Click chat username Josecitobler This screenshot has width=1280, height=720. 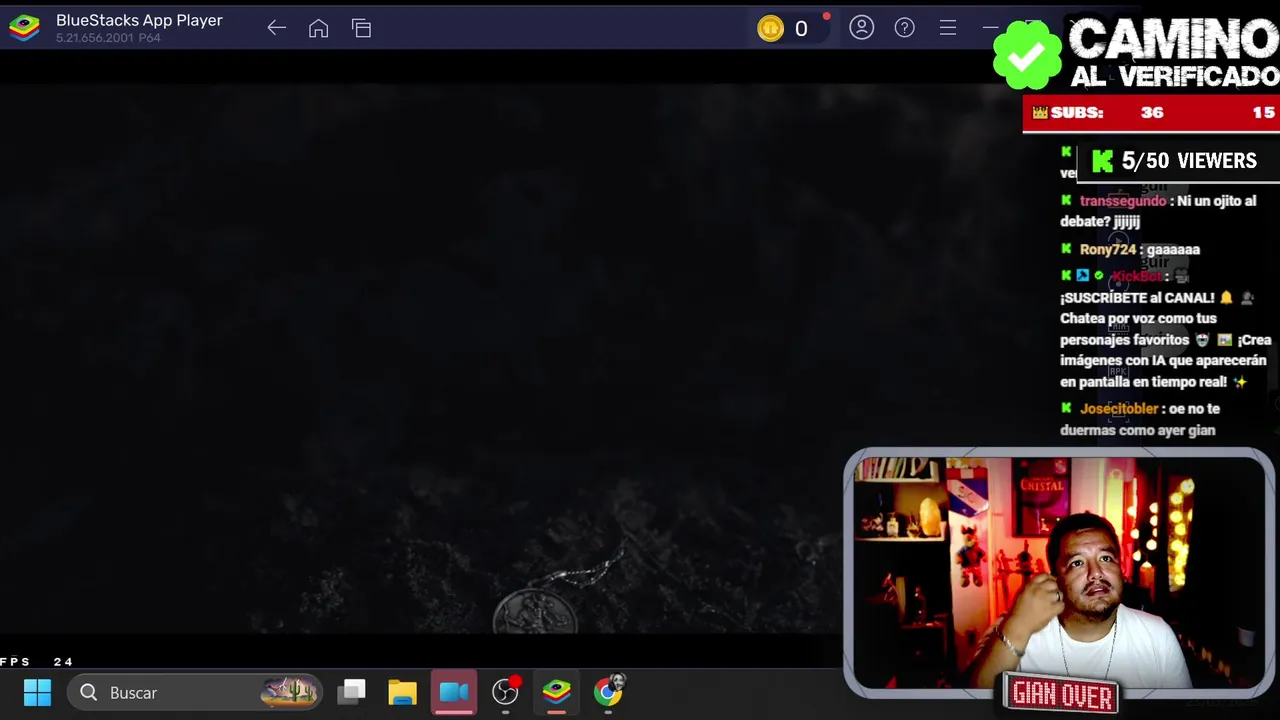pyautogui.click(x=1119, y=409)
